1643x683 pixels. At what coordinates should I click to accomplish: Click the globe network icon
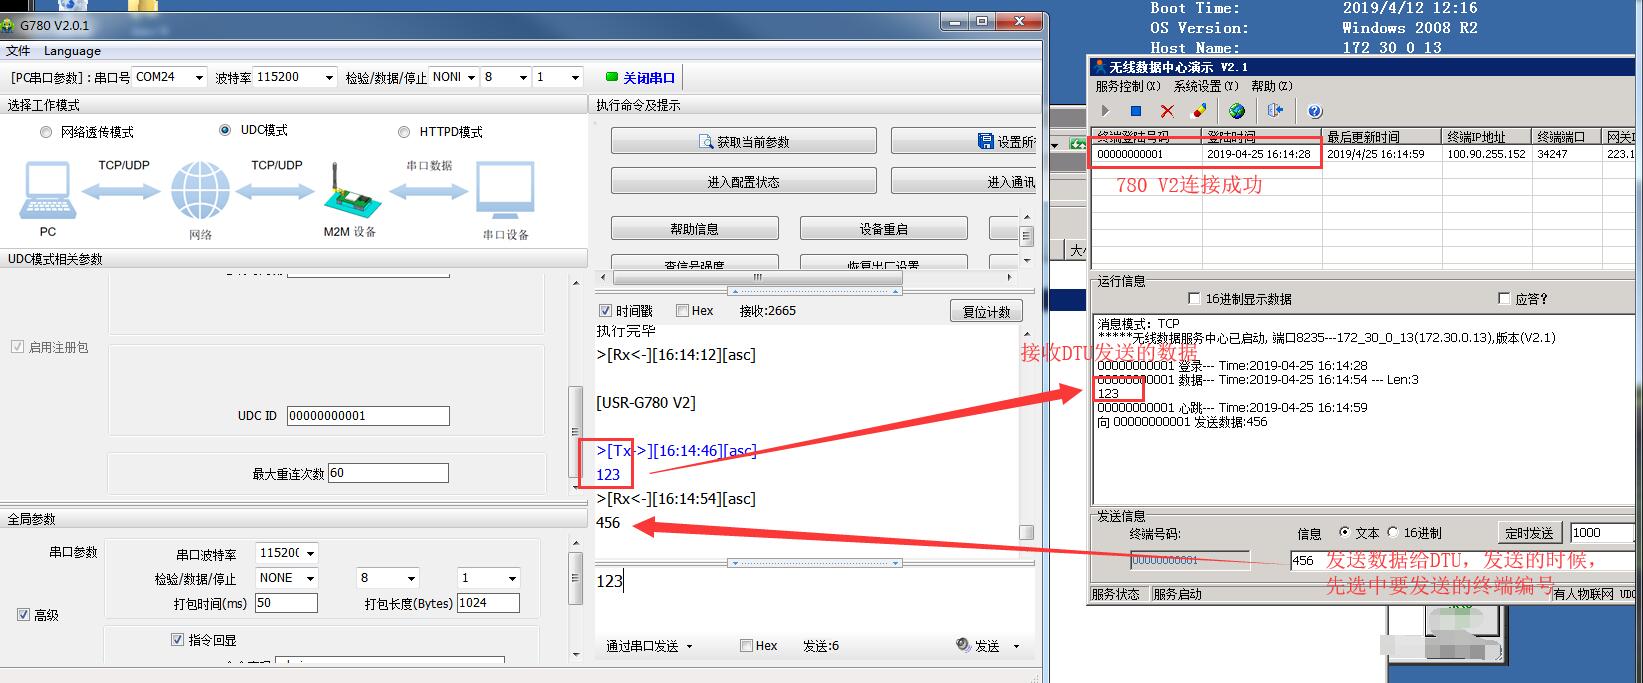(x=1237, y=111)
